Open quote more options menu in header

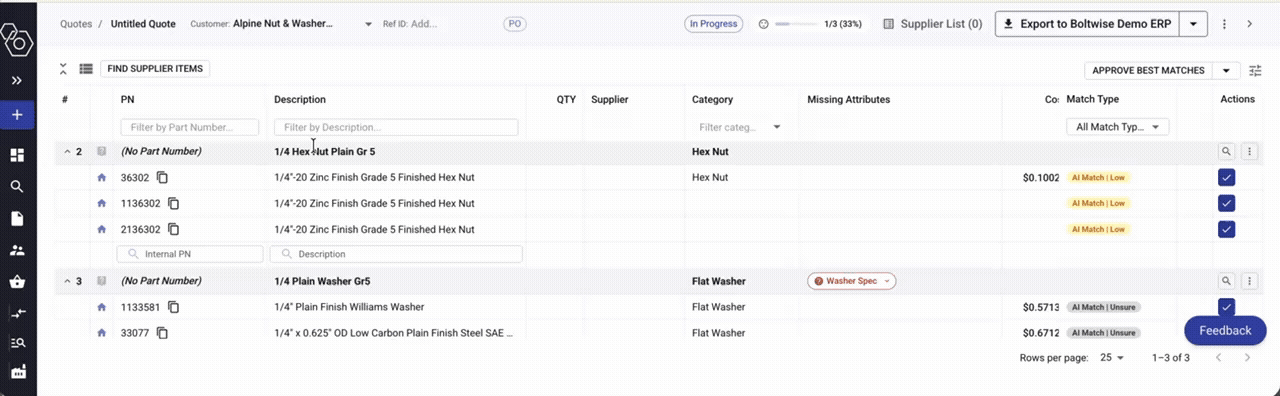click(1224, 23)
